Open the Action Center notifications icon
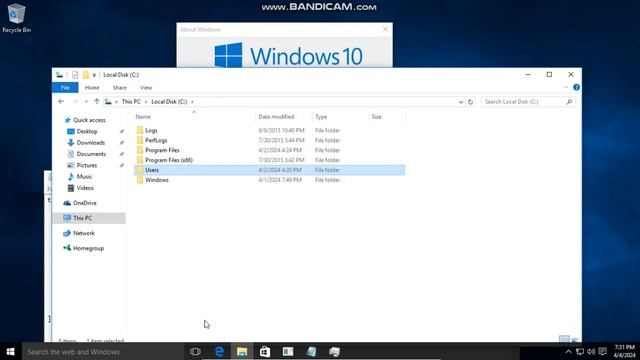Image resolution: width=640 pixels, height=360 pixels. pos(602,352)
